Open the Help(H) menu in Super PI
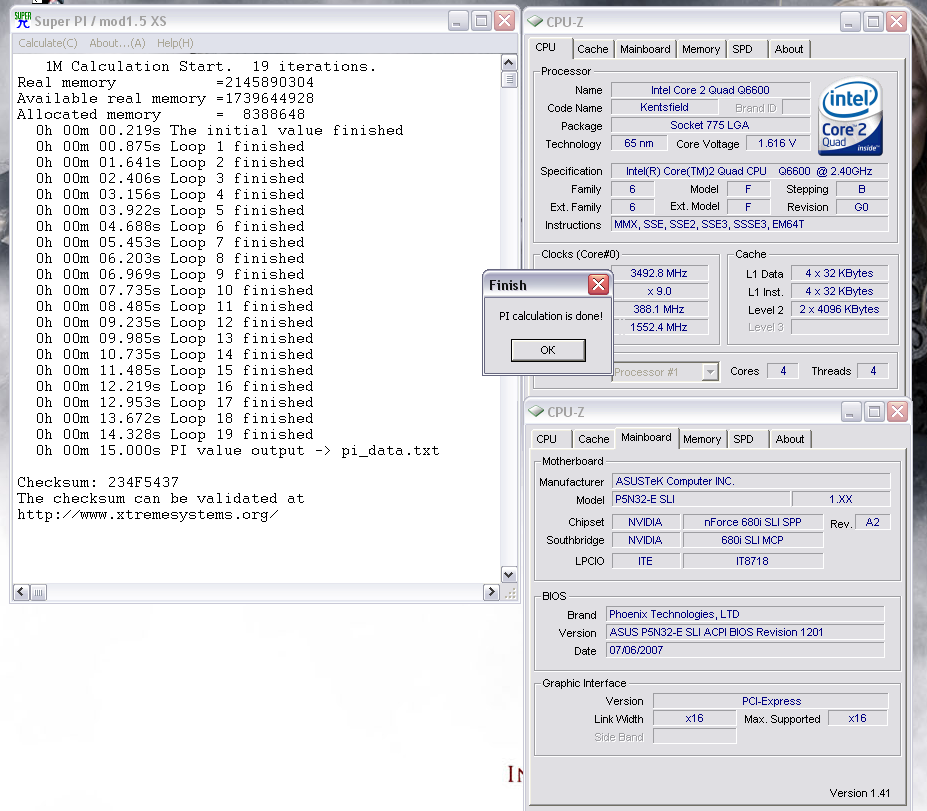Image resolution: width=927 pixels, height=811 pixels. (x=175, y=43)
